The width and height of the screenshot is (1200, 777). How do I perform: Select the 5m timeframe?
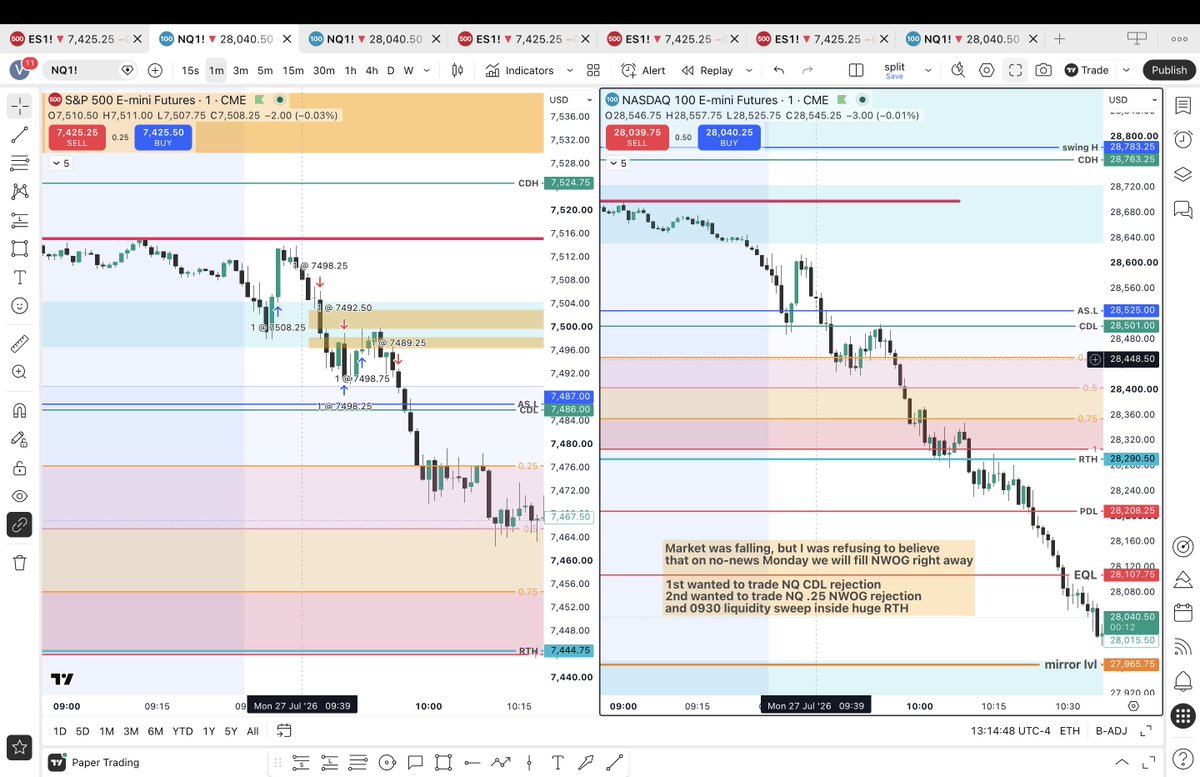(265, 70)
